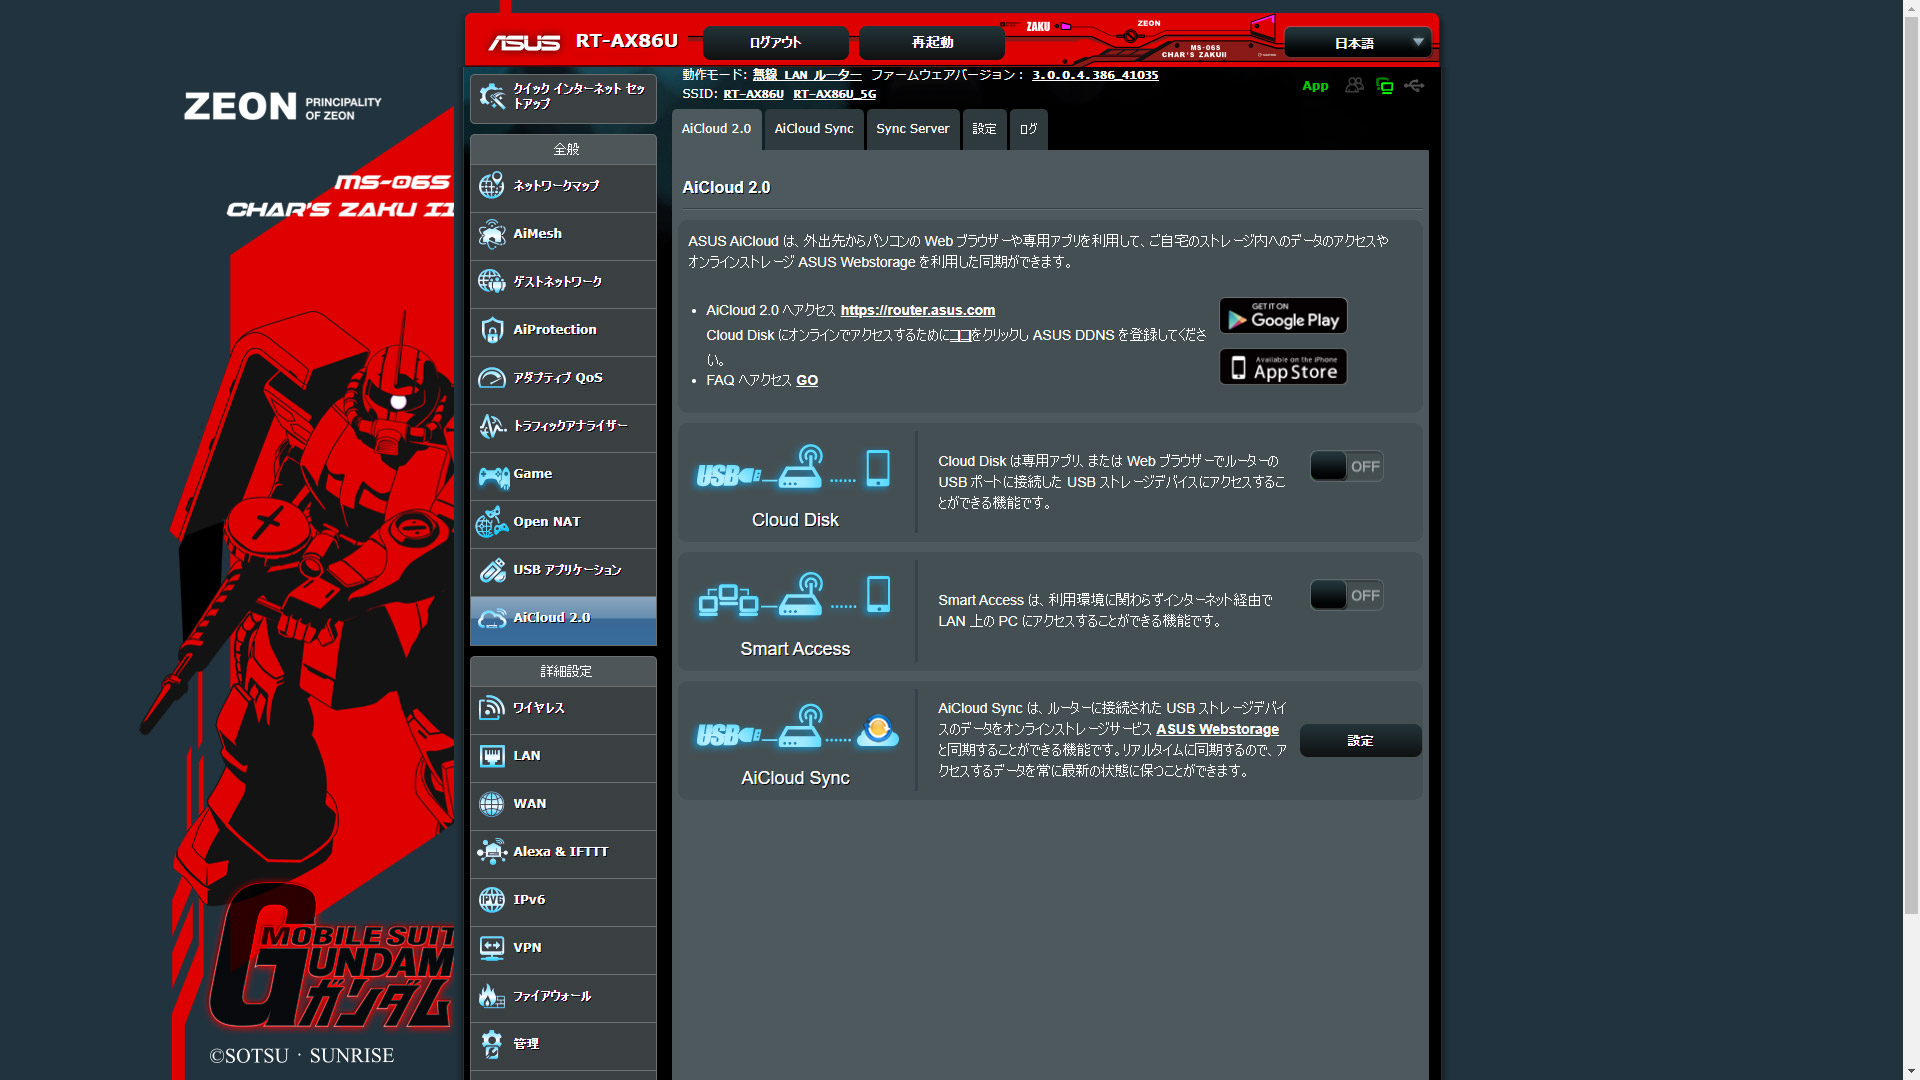The width and height of the screenshot is (1920, 1080).
Task: Open the quick internet setup wizard
Action: (x=562, y=96)
